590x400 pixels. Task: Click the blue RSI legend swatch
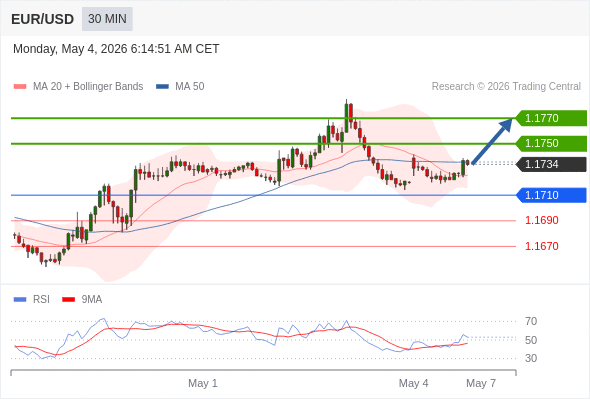tap(20, 300)
